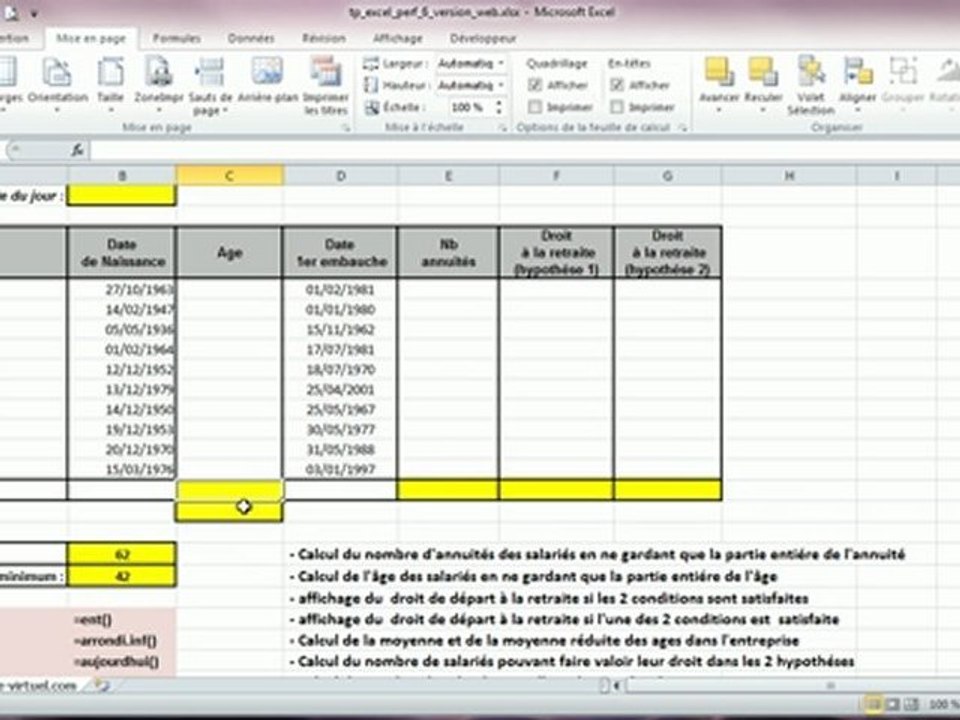The height and width of the screenshot is (720, 960).
Task: Switch to the Formules tab
Action: [x=176, y=38]
